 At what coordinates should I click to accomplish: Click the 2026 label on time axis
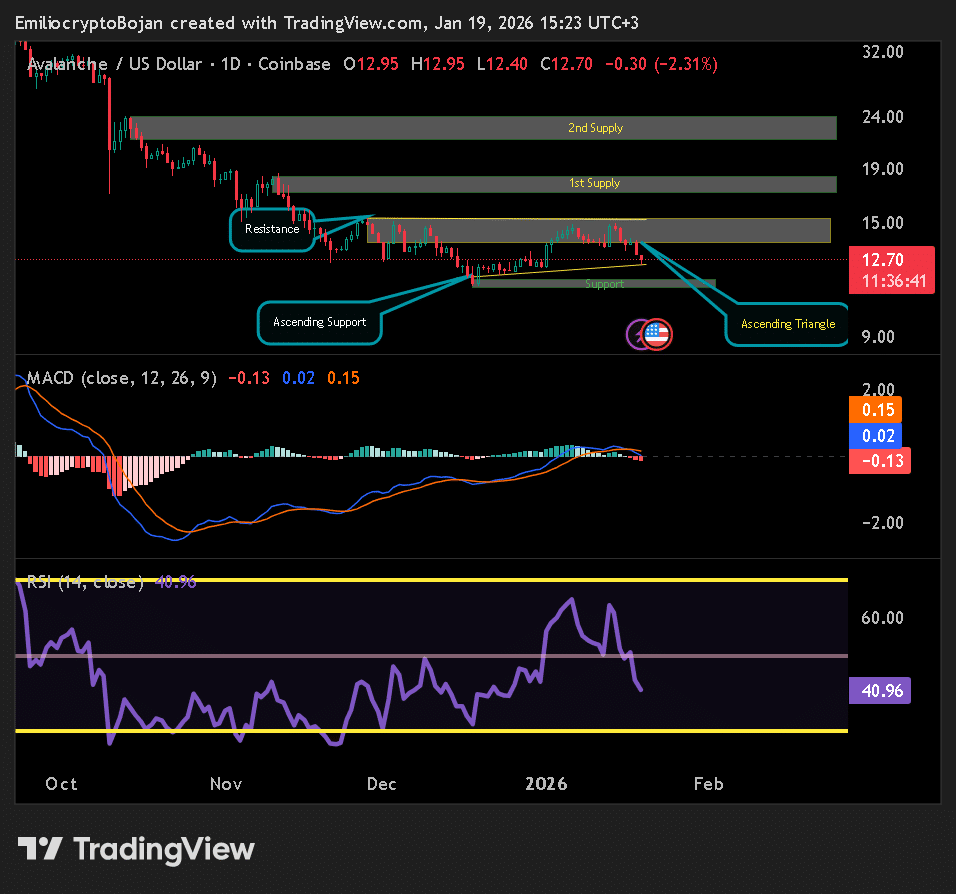(546, 784)
